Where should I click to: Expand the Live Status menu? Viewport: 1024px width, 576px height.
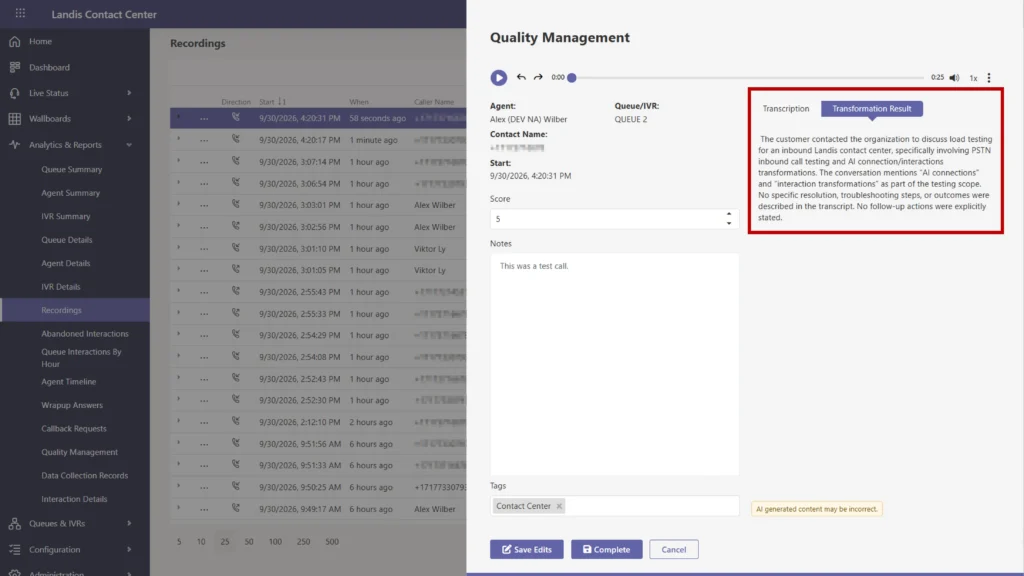point(129,93)
